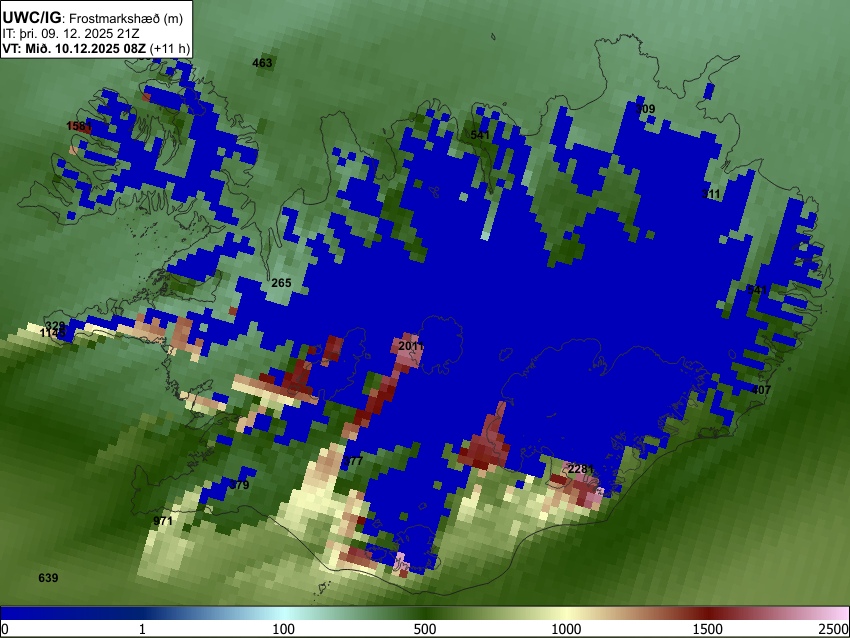Click the 265 value label
The height and width of the screenshot is (638, 850).
point(281,283)
